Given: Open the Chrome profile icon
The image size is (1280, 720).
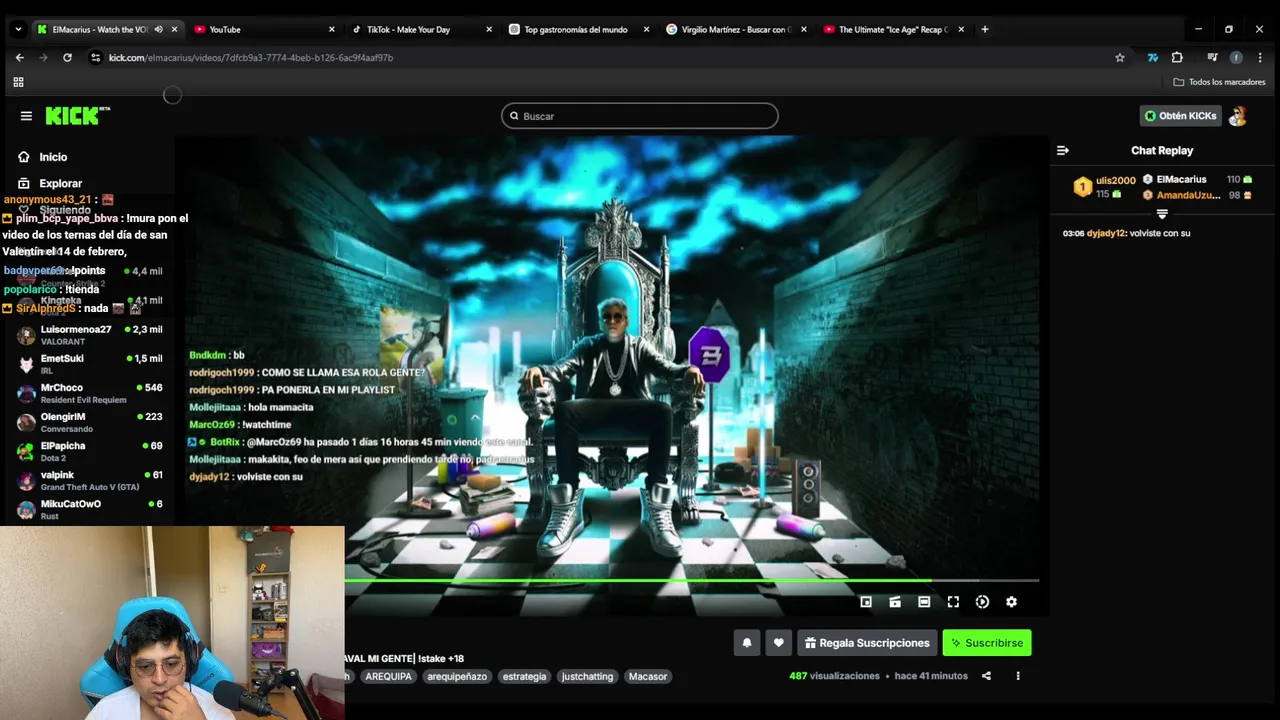Looking at the screenshot, I should click(1236, 57).
